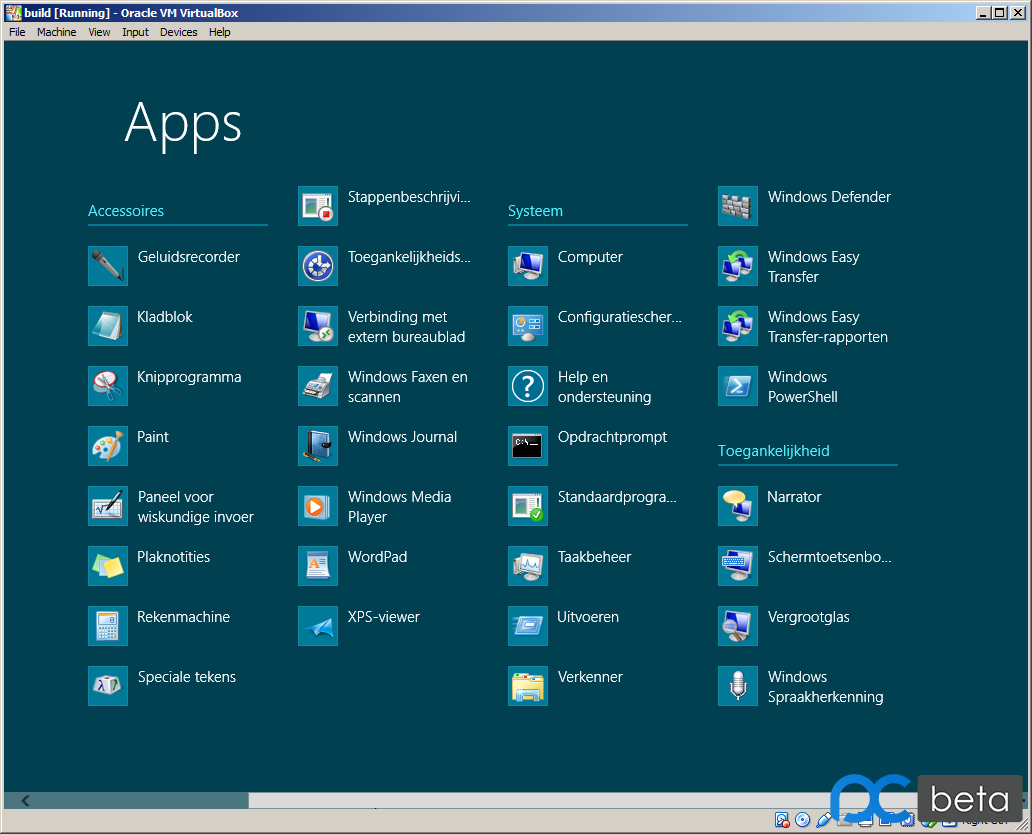Open the View menu
1032x834 pixels.
99,32
